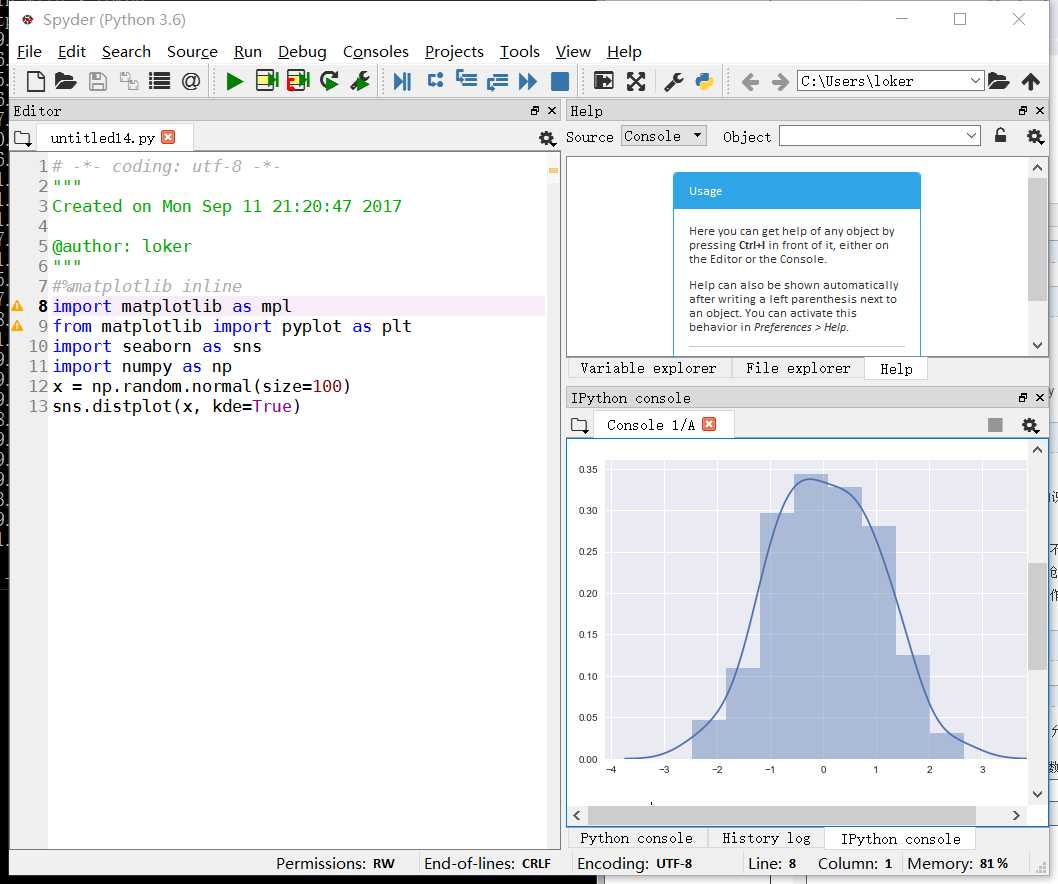Screen dimensions: 1058x884
Task: Go forward with the right arrow icon
Action: click(780, 82)
